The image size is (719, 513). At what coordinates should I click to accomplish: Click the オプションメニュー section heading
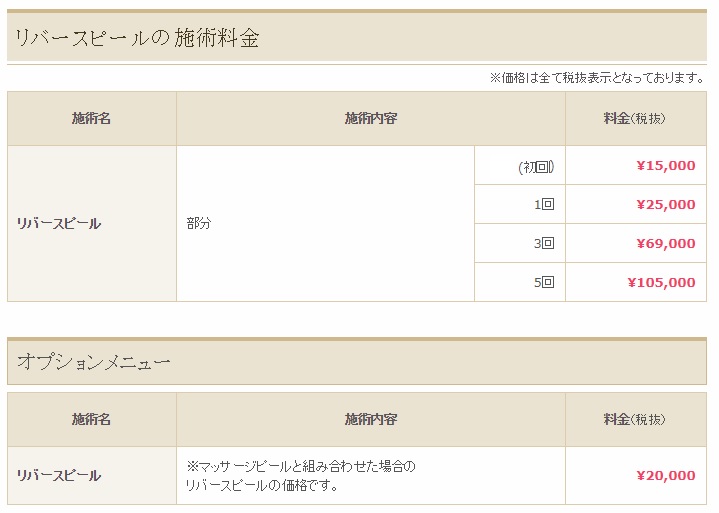[x=94, y=363]
